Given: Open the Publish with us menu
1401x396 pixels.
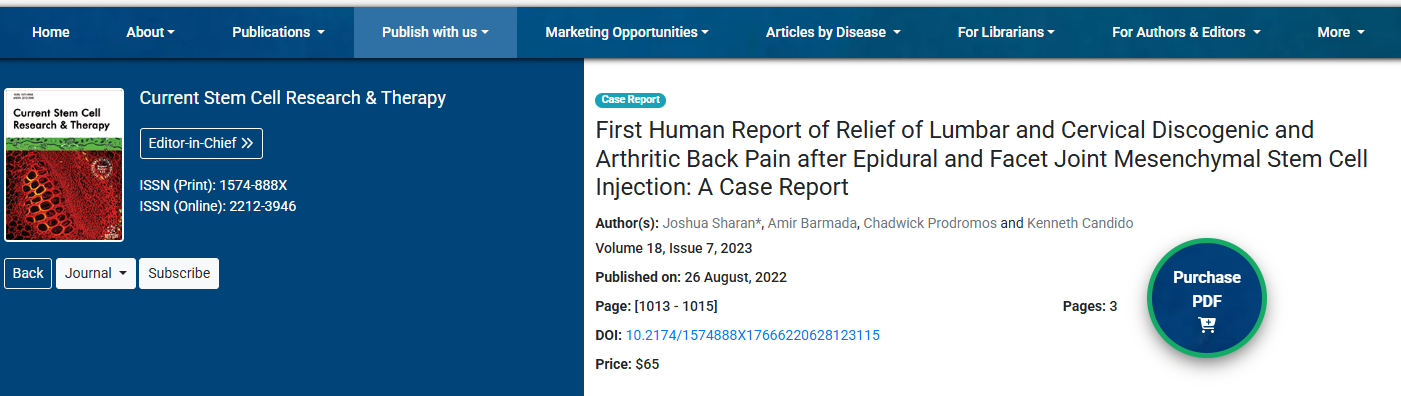Looking at the screenshot, I should (x=435, y=32).
